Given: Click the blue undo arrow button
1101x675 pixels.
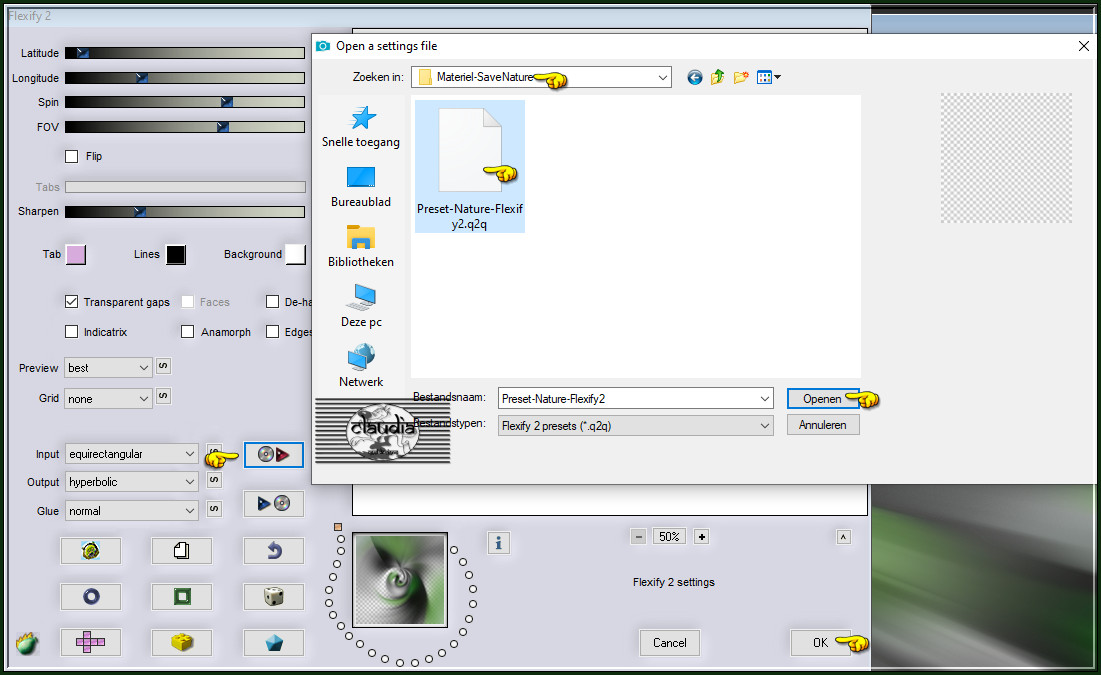Looking at the screenshot, I should (274, 551).
